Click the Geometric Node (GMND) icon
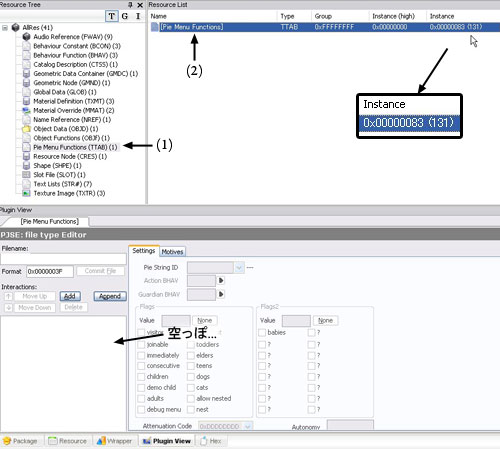The width and height of the screenshot is (500, 449). 26,83
